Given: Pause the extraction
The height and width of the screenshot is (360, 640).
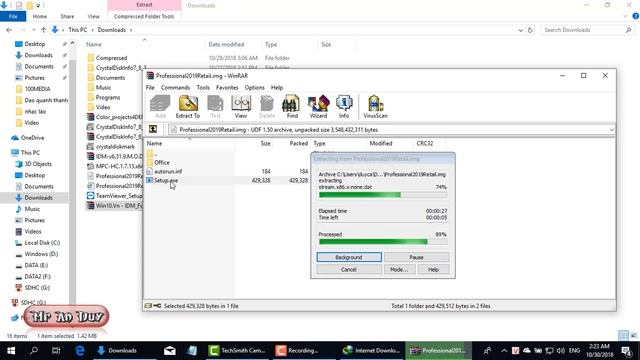Looking at the screenshot, I should tap(416, 257).
